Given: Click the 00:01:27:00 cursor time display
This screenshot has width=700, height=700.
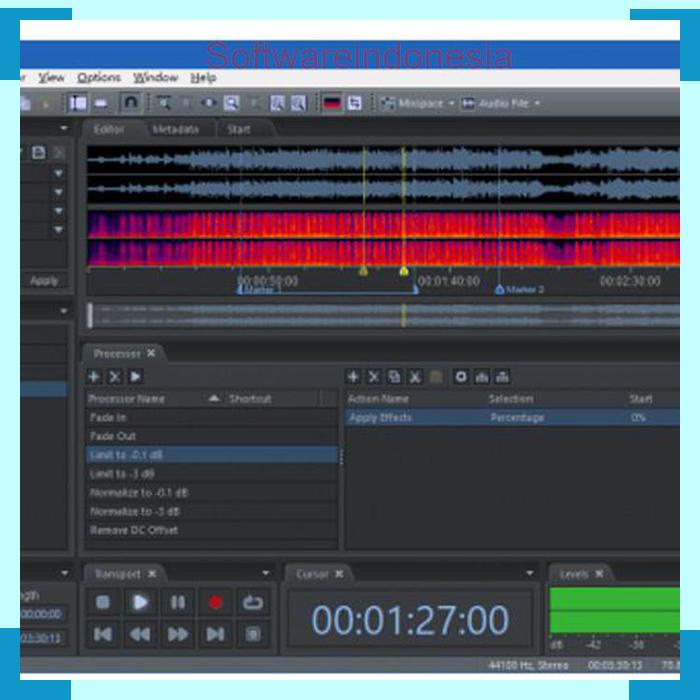Looking at the screenshot, I should pyautogui.click(x=410, y=620).
